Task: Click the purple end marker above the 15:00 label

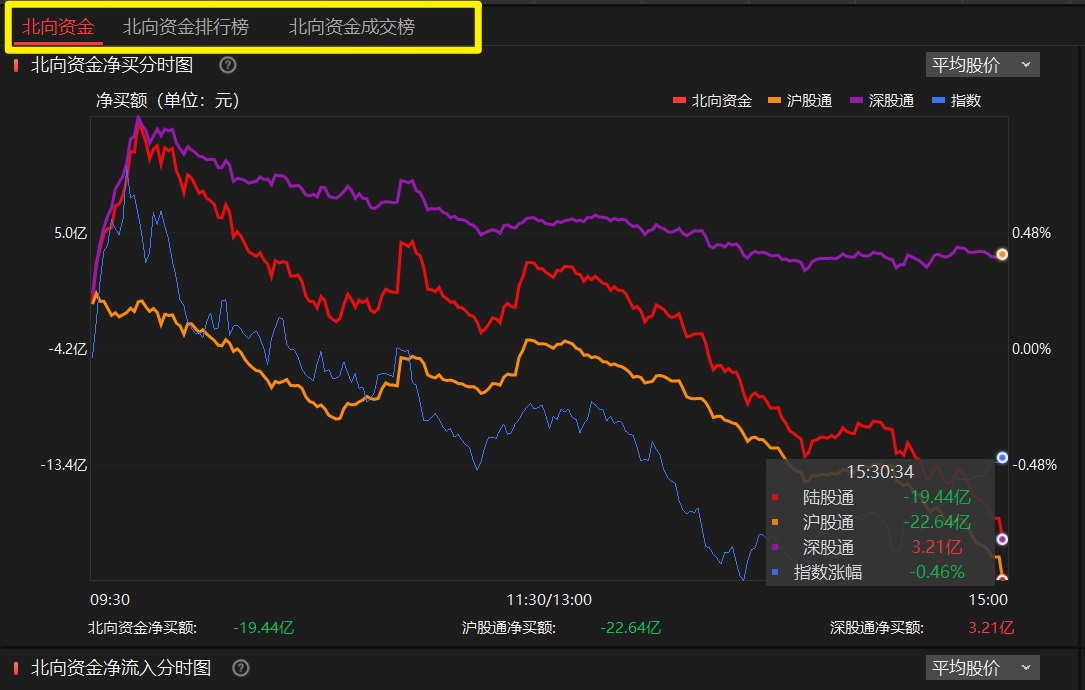Action: point(1002,539)
